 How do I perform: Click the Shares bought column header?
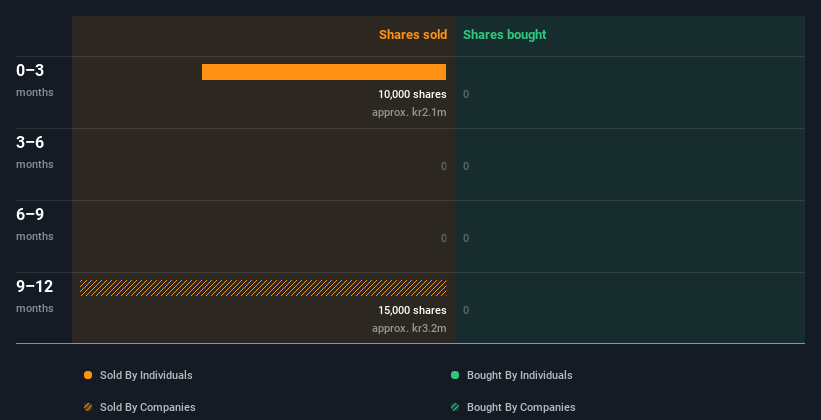coord(505,35)
